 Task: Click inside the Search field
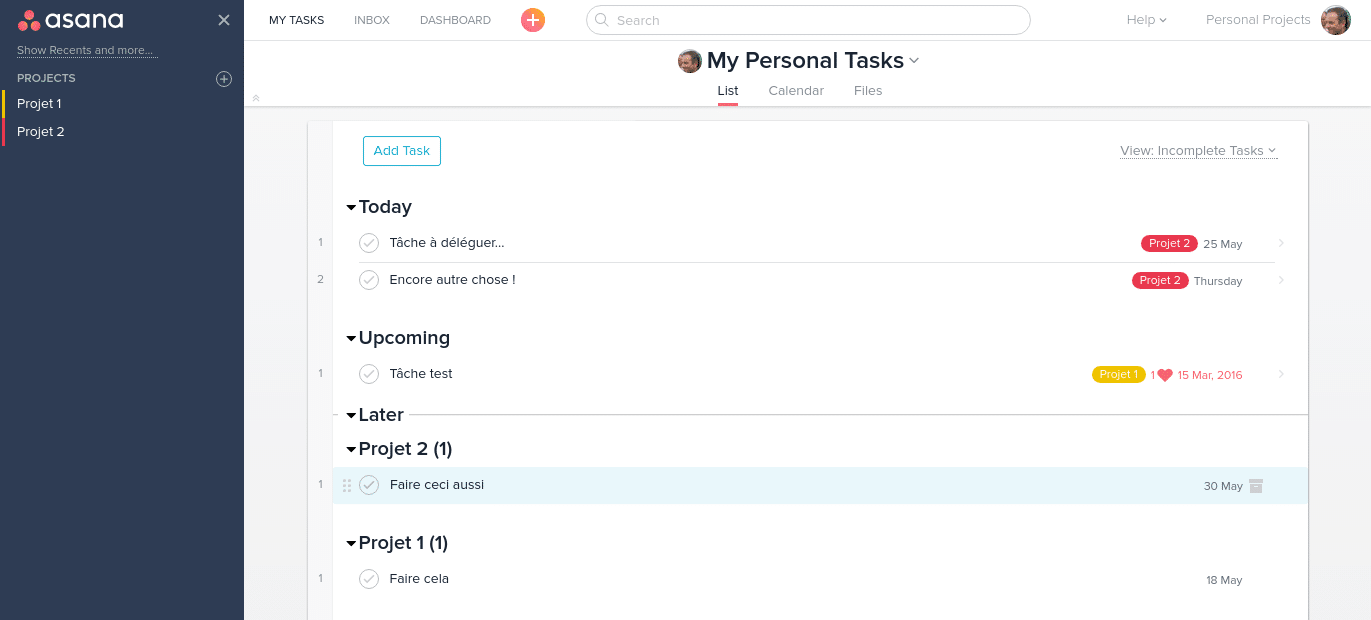click(808, 20)
